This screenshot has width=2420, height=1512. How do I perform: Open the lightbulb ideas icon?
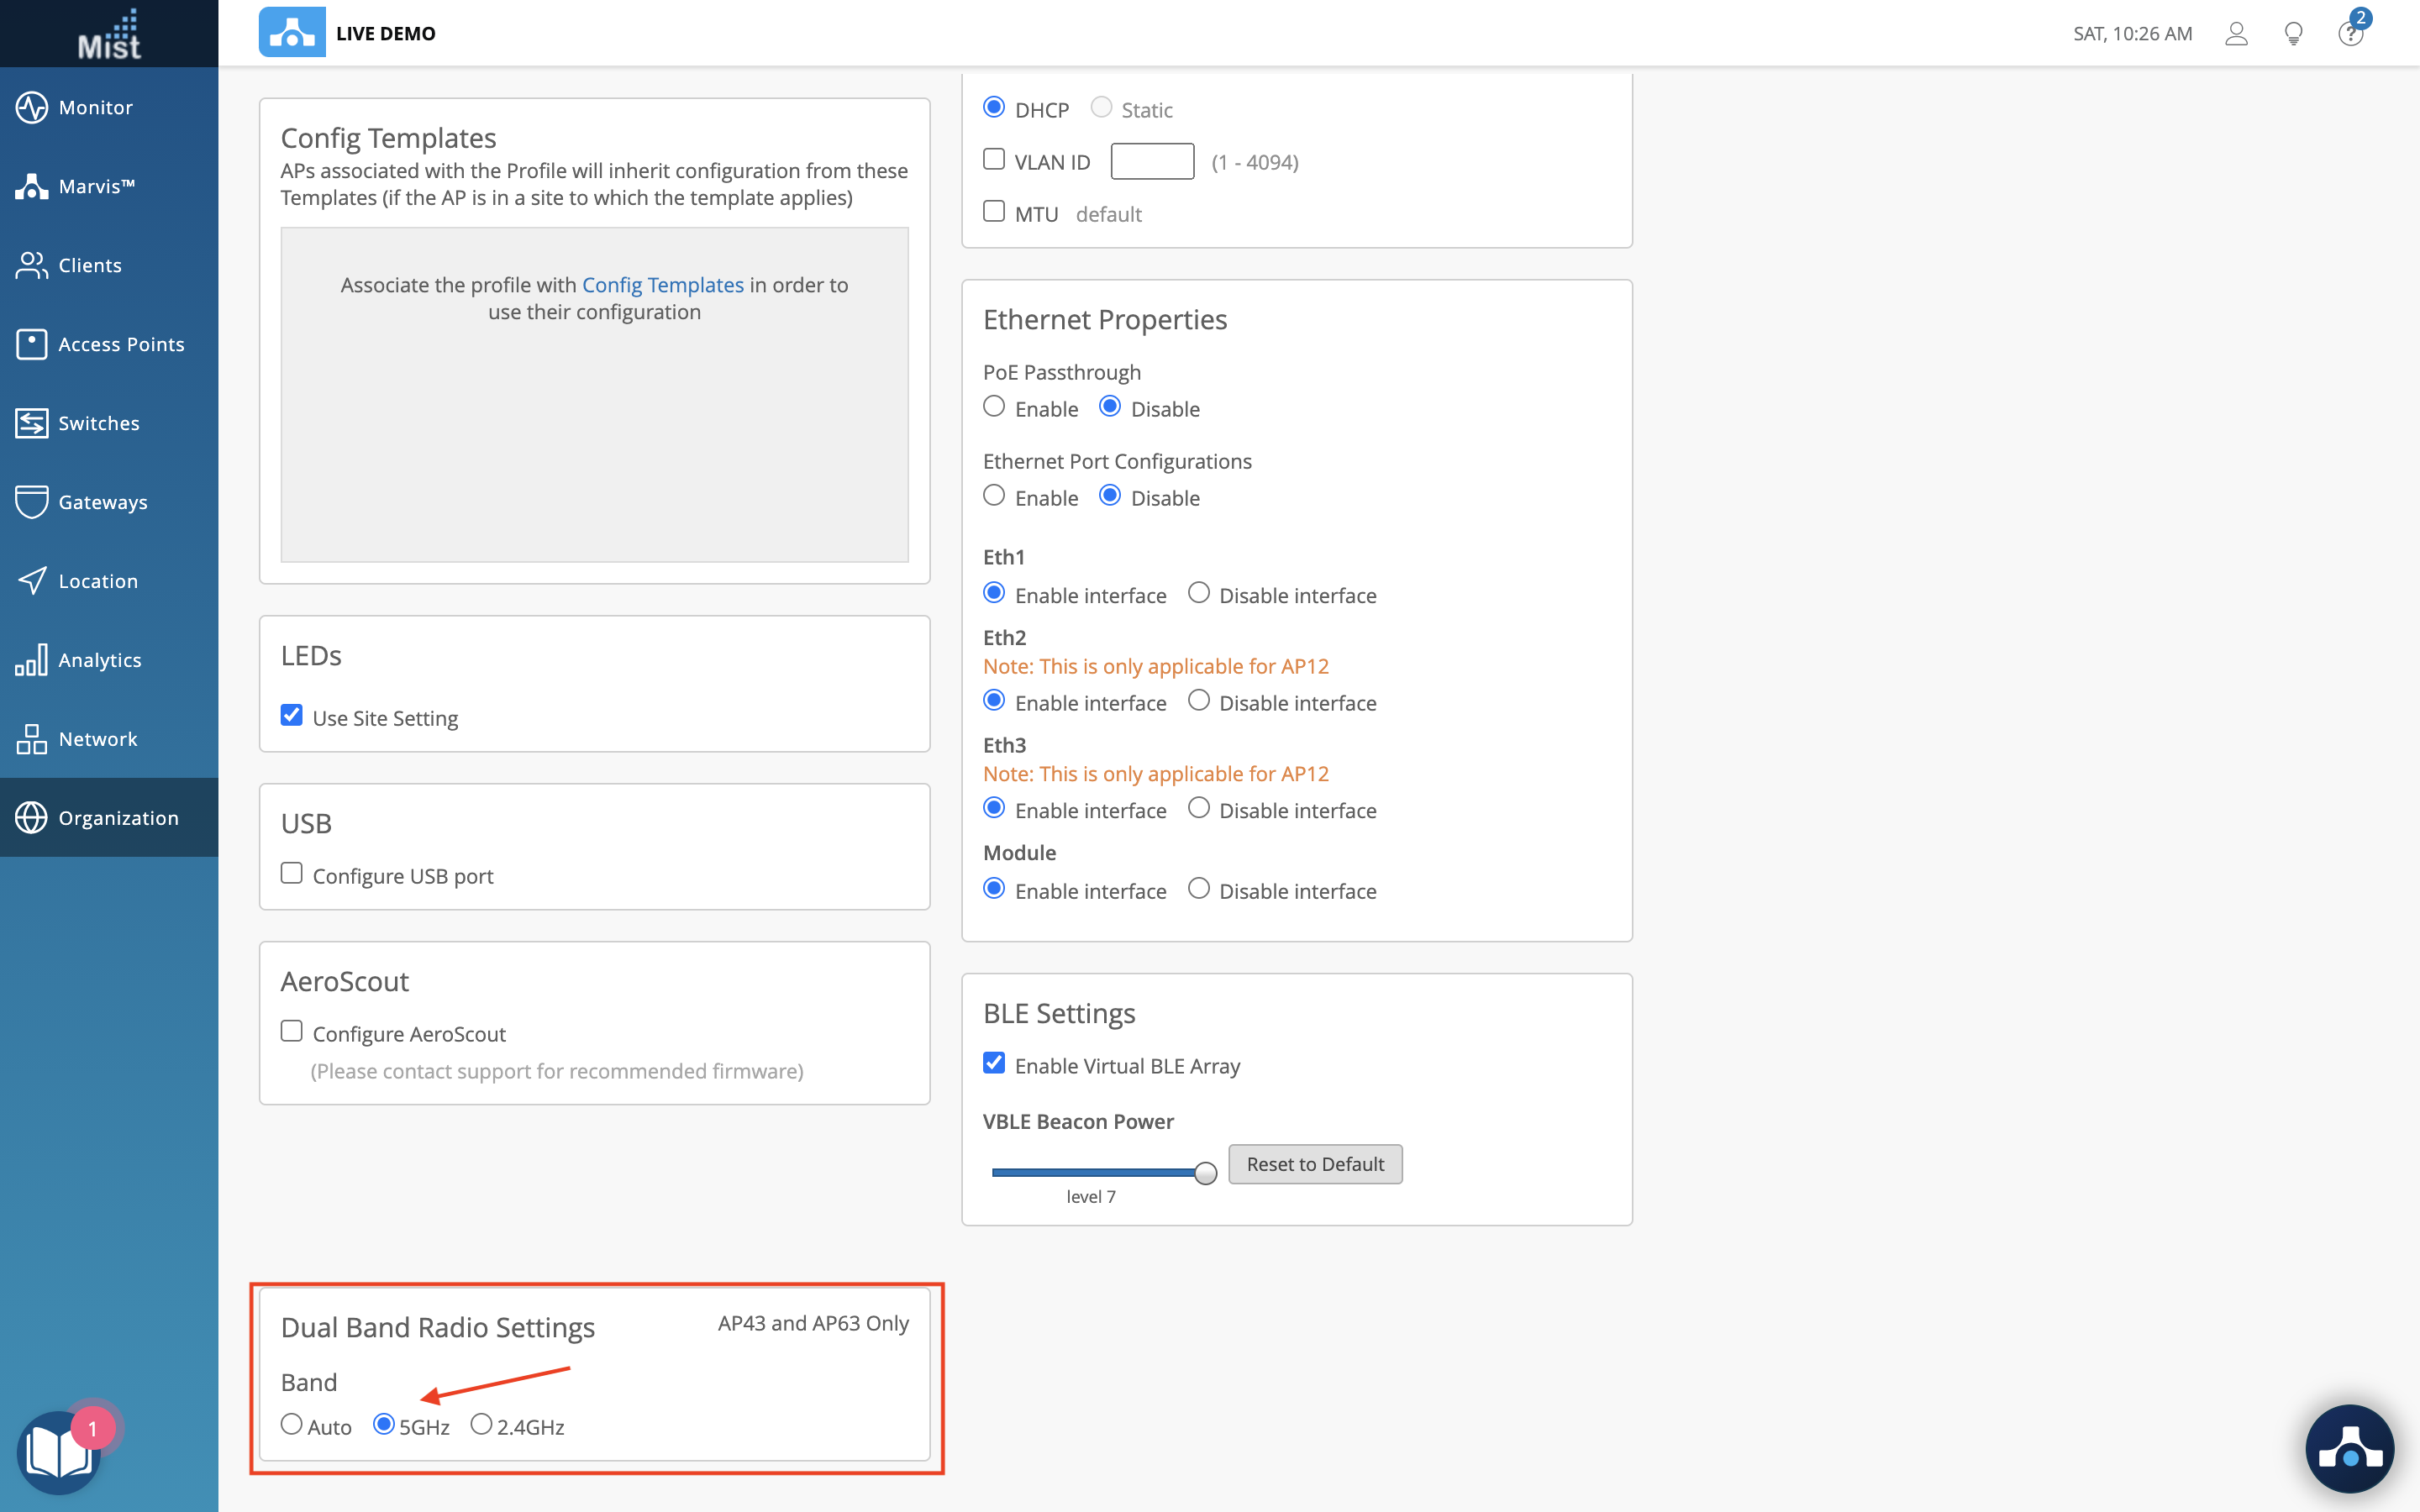[x=2294, y=34]
